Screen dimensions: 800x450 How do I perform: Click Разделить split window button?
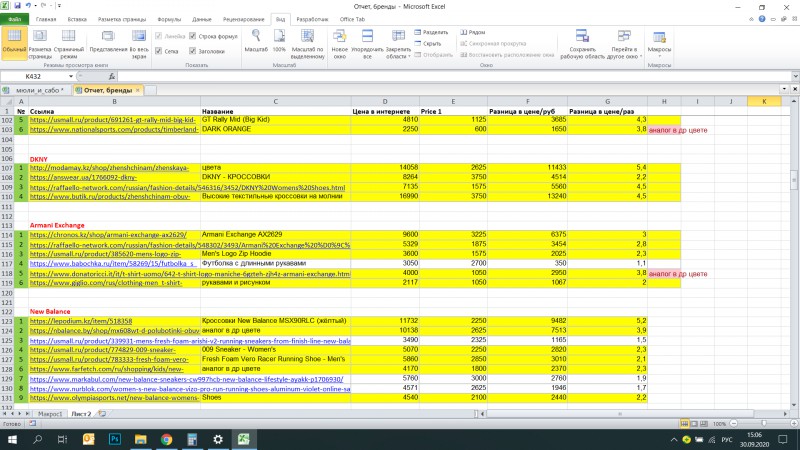tap(431, 32)
